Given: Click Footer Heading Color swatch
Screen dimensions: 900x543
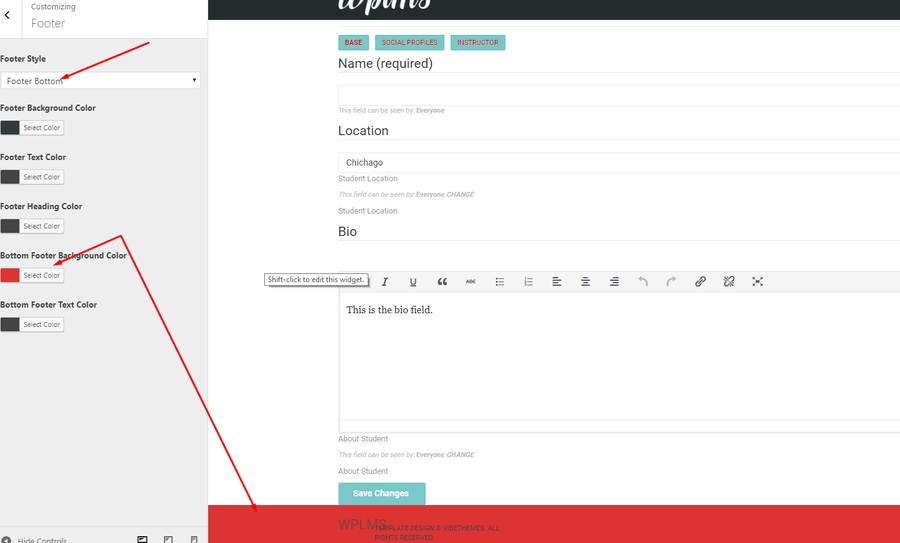Looking at the screenshot, I should [x=10, y=226].
